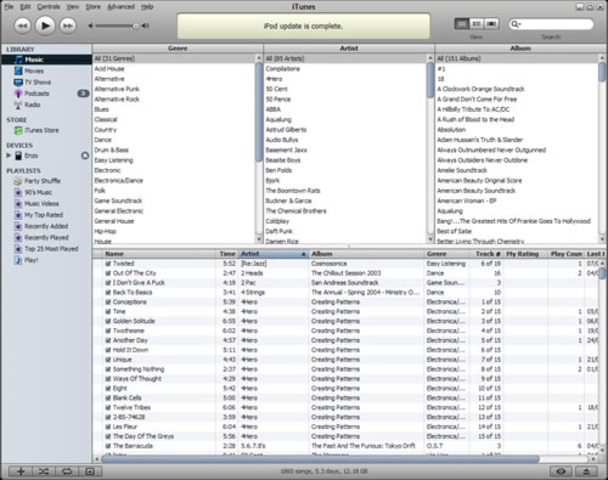The image size is (608, 480).
Task: Select the Absolution album in the Album list
Action: tap(516, 129)
